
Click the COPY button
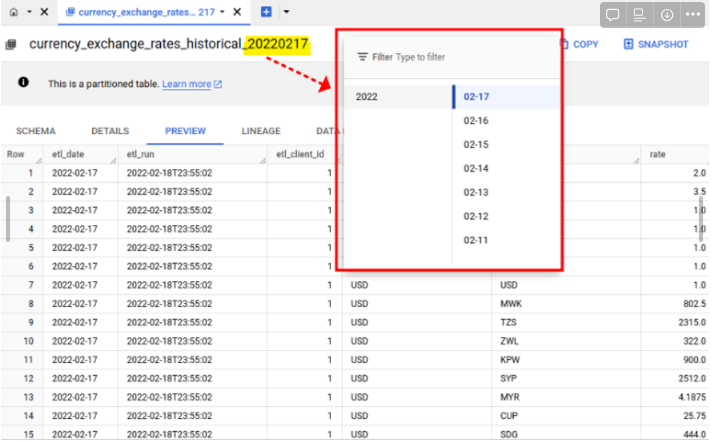tap(580, 44)
